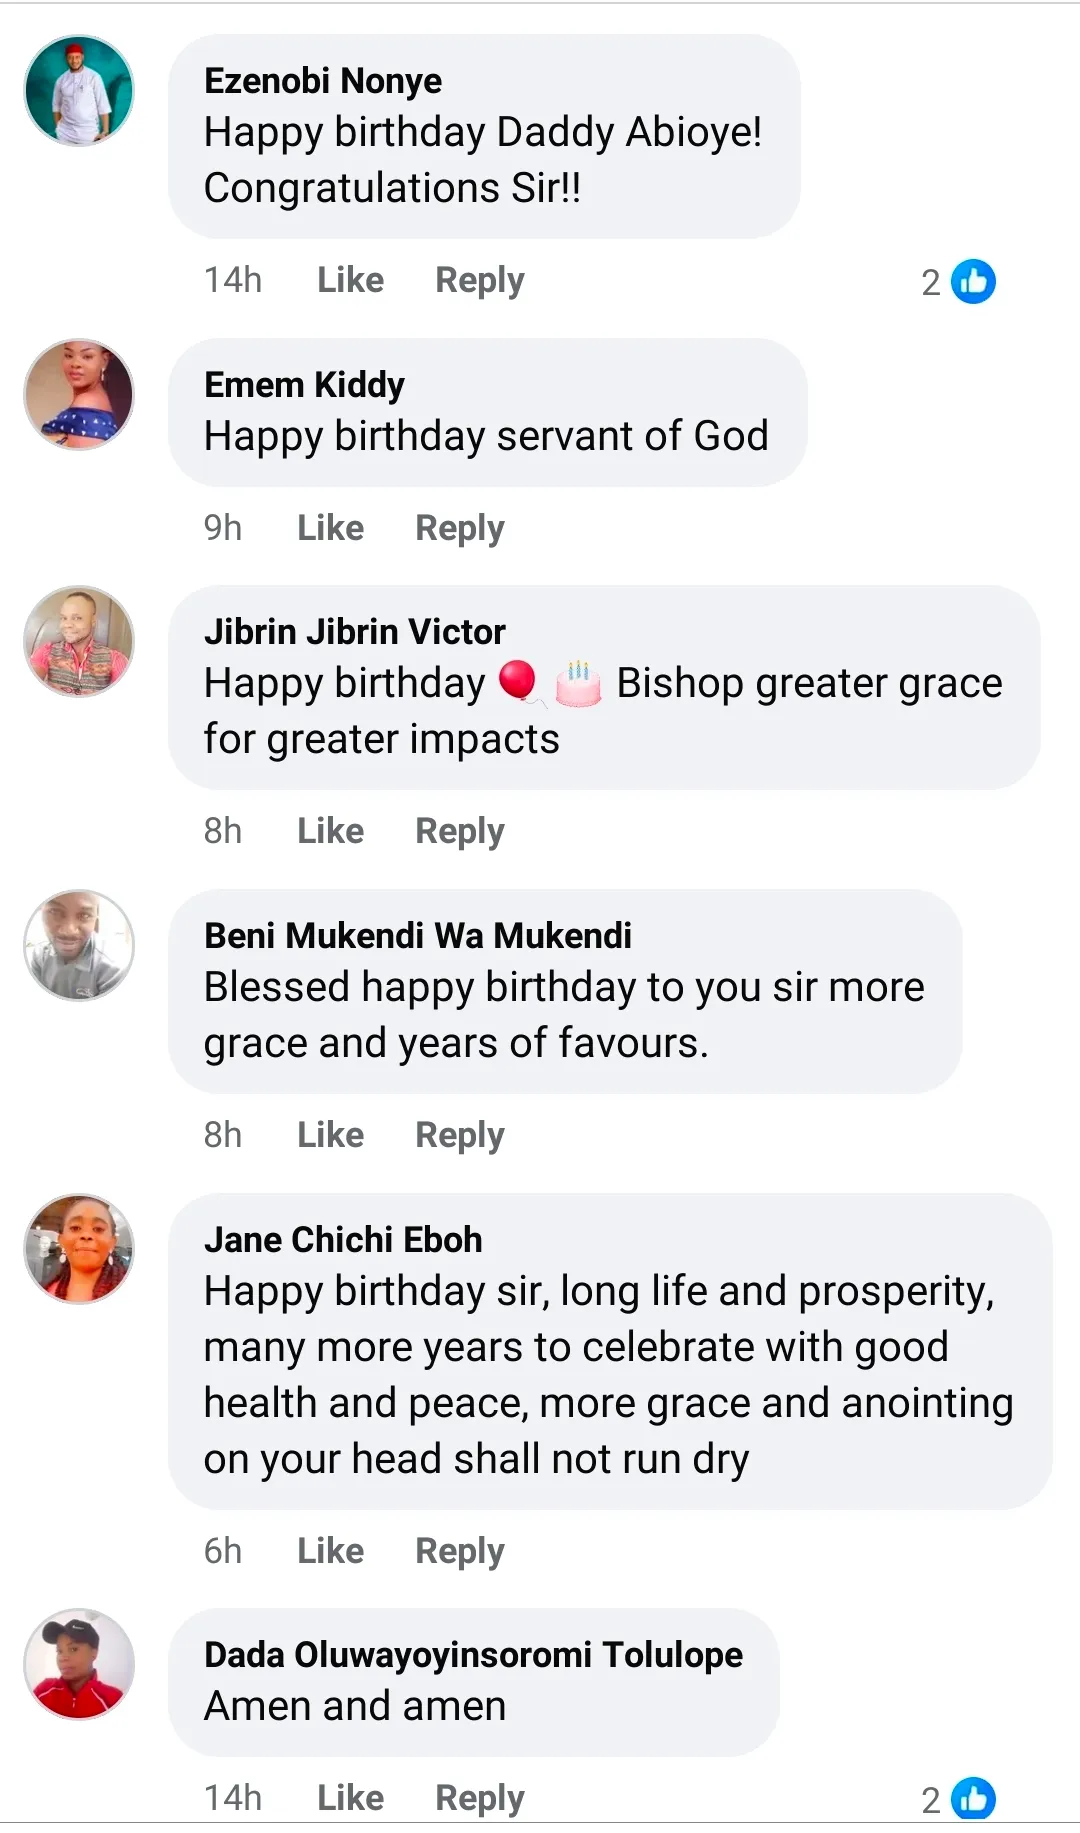Reply to Jibrin Jibrin Victor's comment
This screenshot has height=1833, width=1080.
point(459,830)
